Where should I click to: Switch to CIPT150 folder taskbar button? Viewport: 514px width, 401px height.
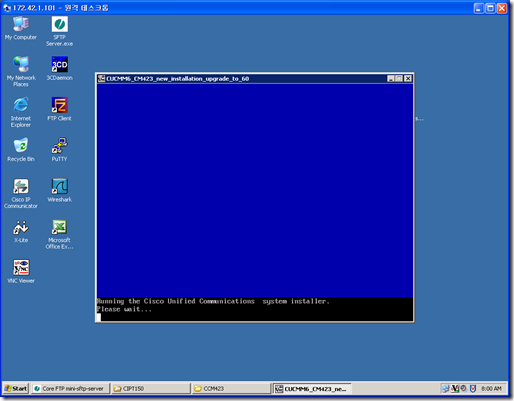151,388
